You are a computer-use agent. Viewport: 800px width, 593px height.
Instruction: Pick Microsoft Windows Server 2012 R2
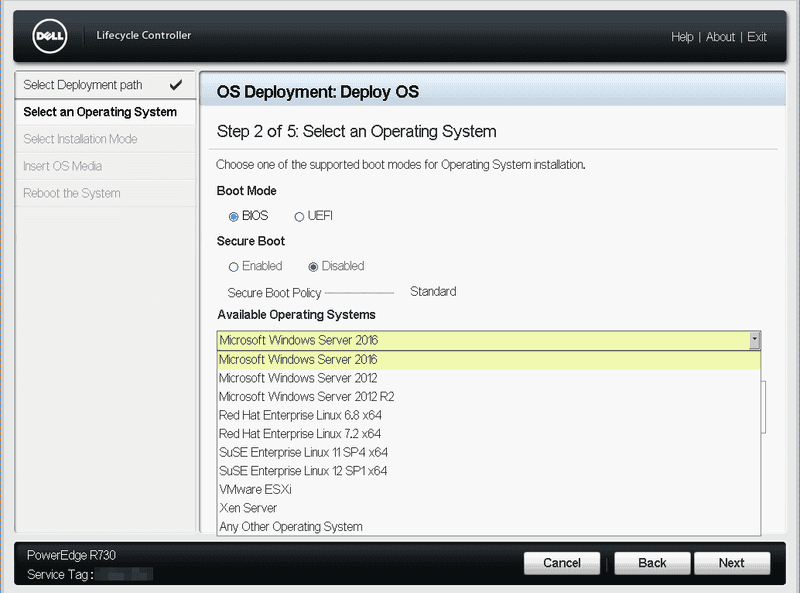click(x=306, y=397)
